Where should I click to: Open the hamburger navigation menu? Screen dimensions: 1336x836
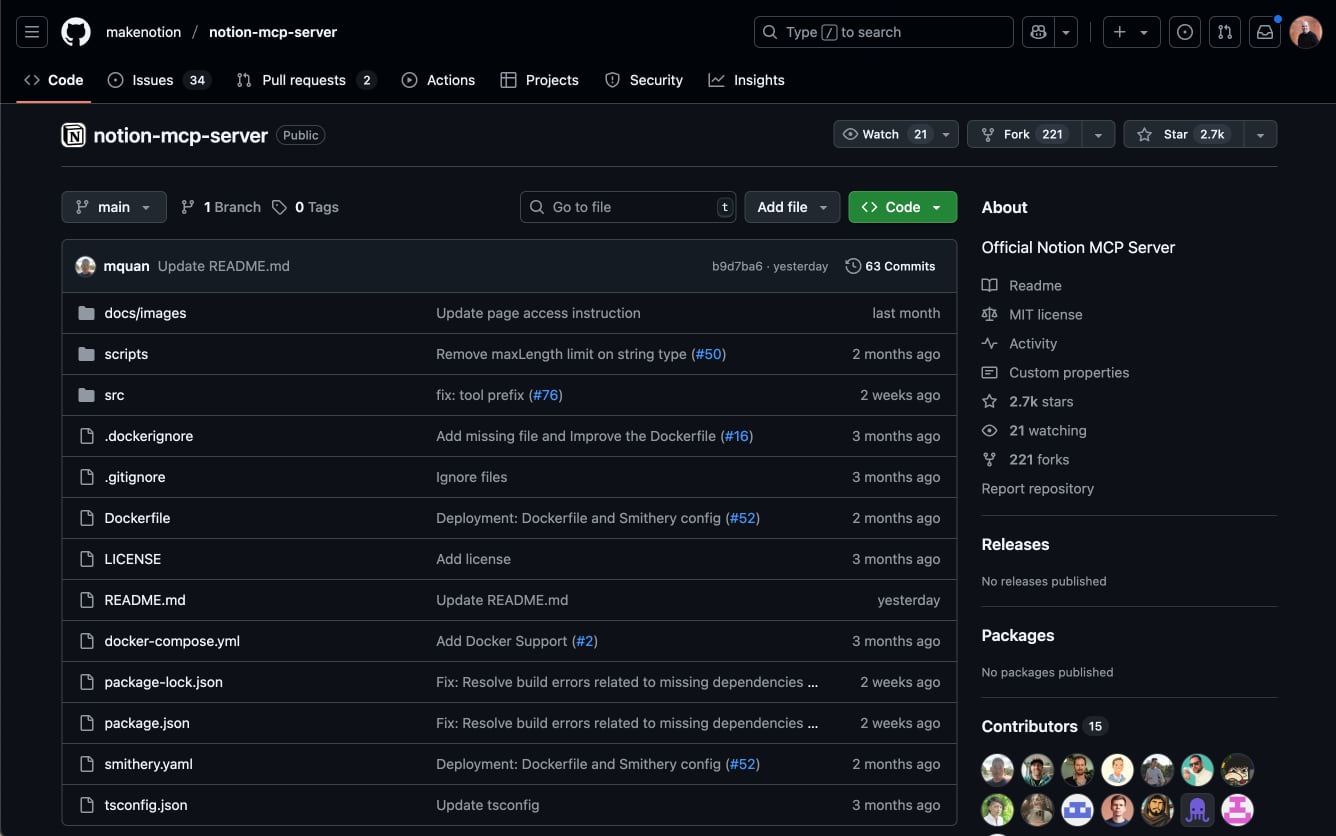32,32
